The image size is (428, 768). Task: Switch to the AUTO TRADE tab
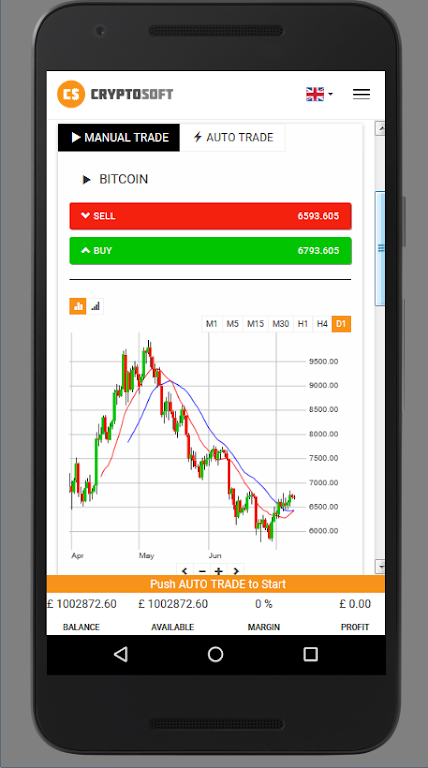tap(233, 138)
